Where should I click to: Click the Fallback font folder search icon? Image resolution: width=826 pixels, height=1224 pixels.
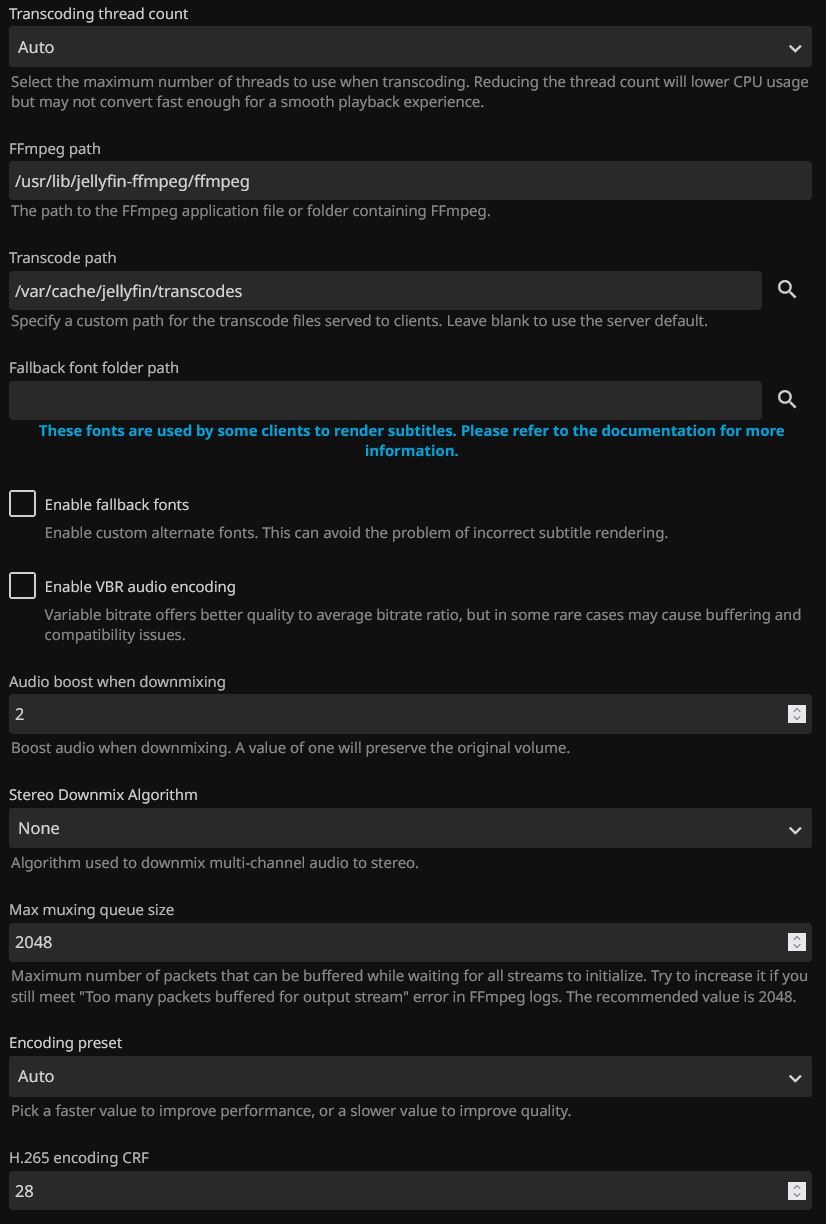point(787,400)
